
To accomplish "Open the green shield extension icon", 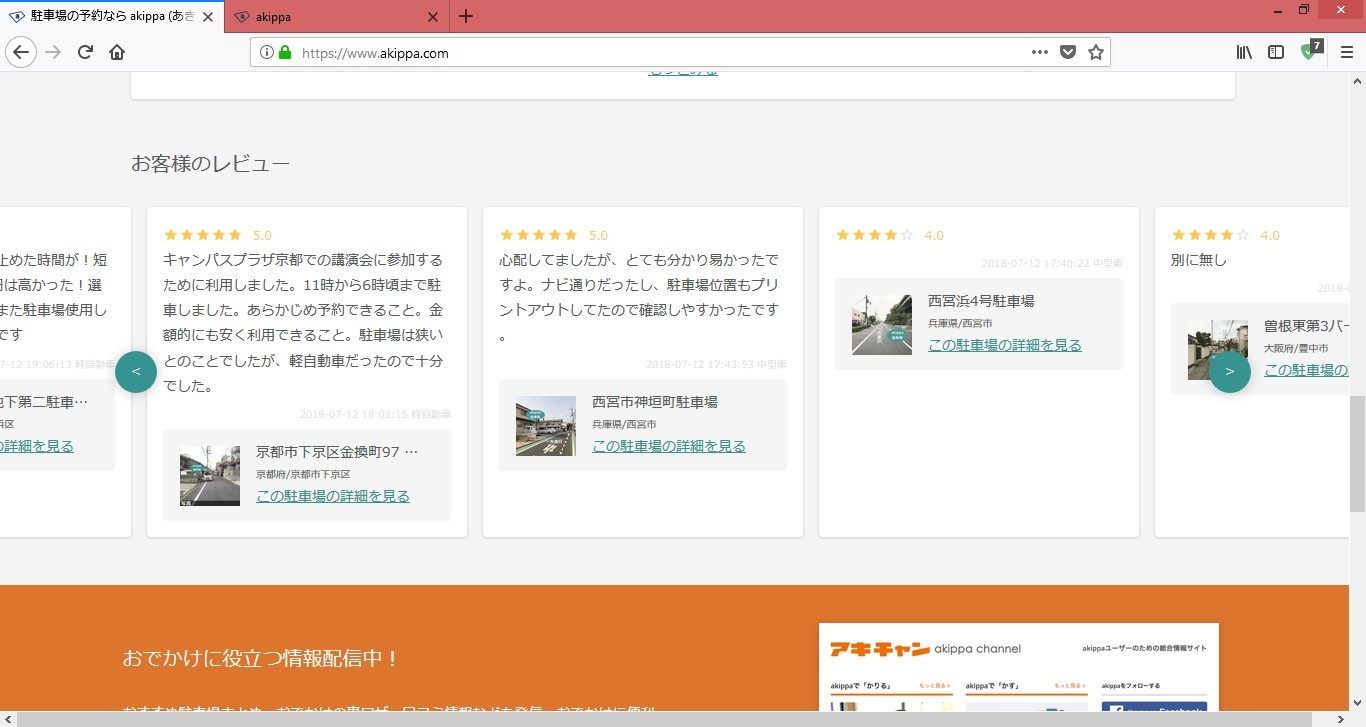I will tap(1309, 51).
